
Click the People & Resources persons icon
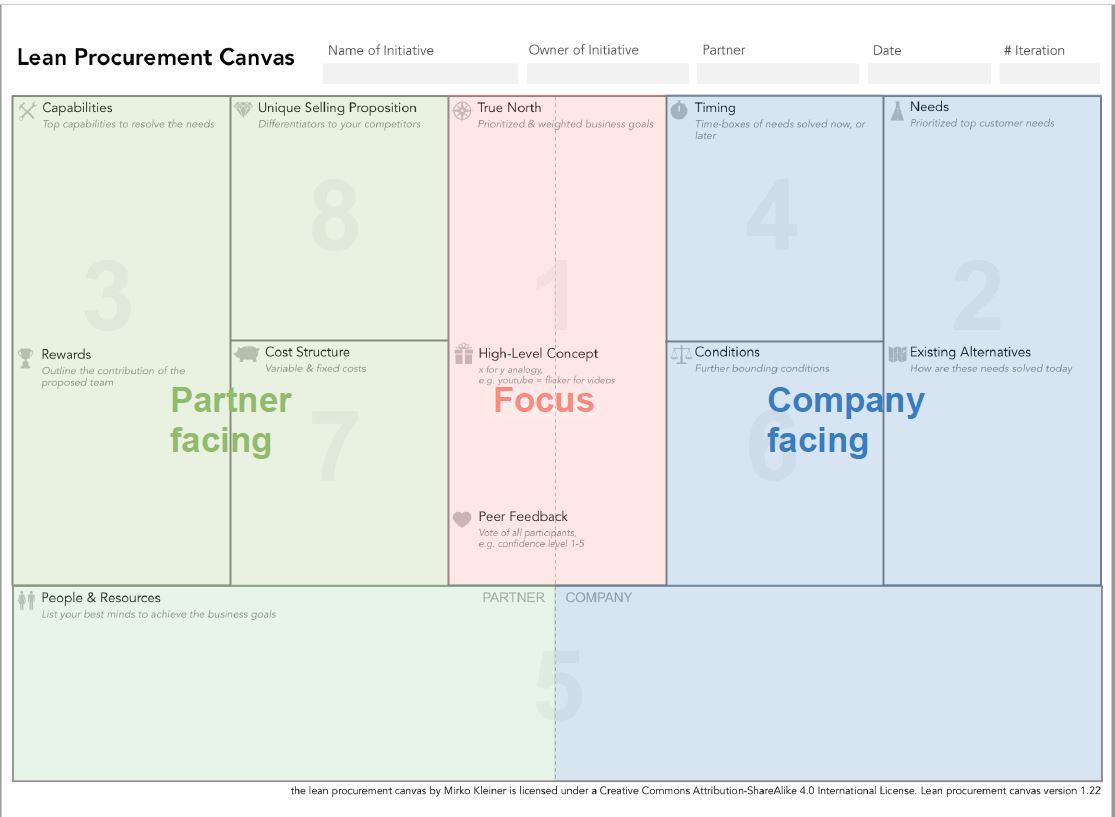tap(27, 600)
